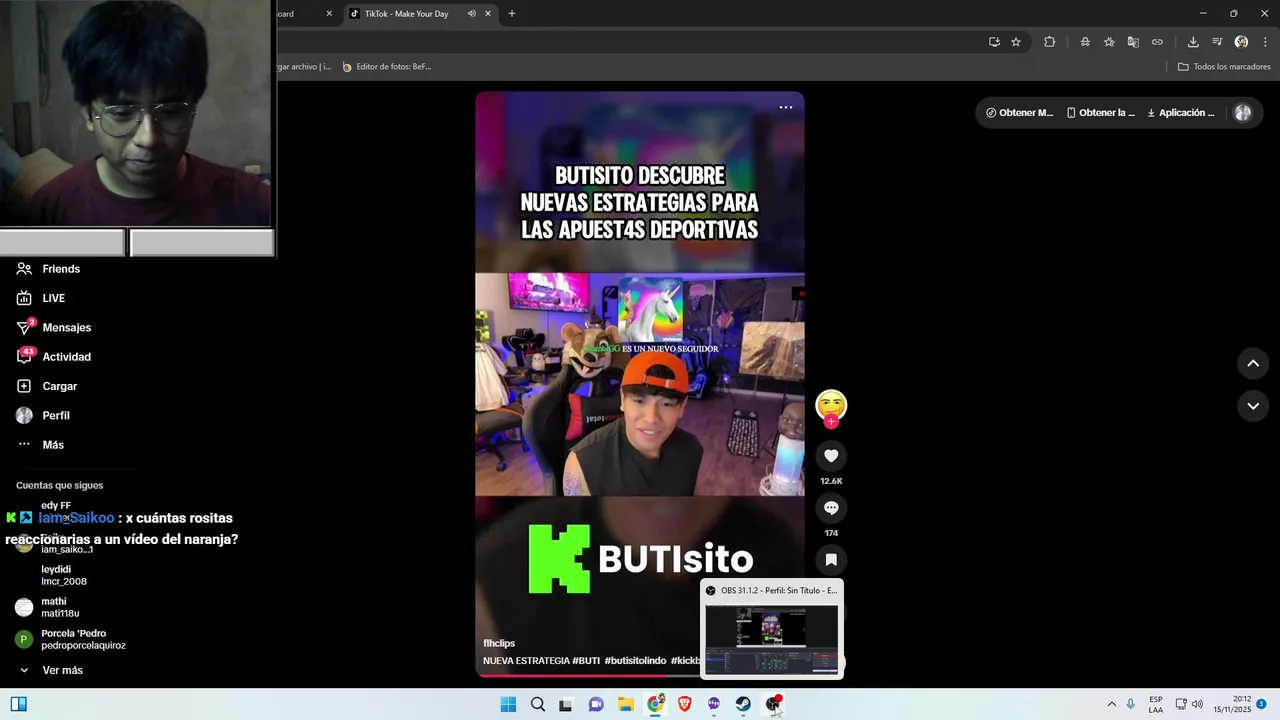Open Chrome three-dot menu
Screen dimensions: 1280x720
tap(1265, 42)
